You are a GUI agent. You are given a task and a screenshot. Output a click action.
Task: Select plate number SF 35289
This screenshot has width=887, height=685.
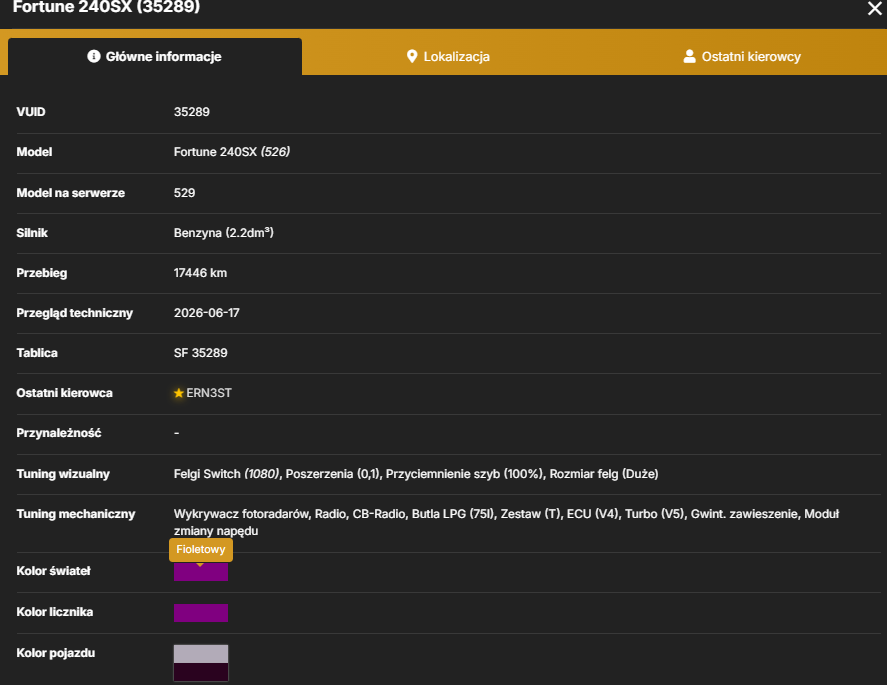pos(200,353)
